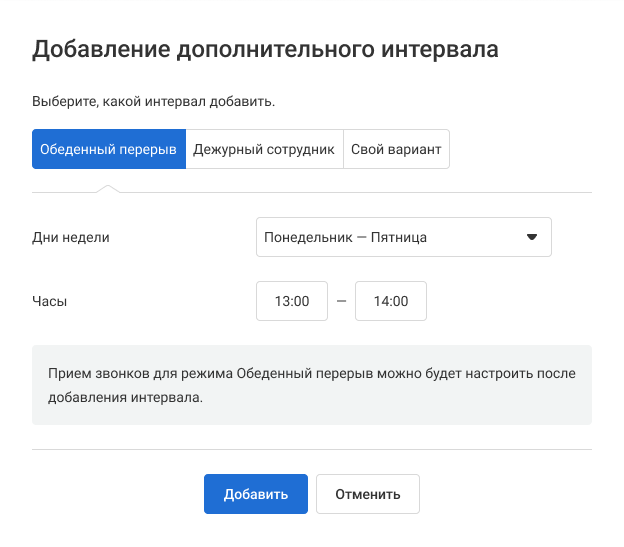624x547 pixels.
Task: Open the Свой вариант tab
Action: [396, 149]
